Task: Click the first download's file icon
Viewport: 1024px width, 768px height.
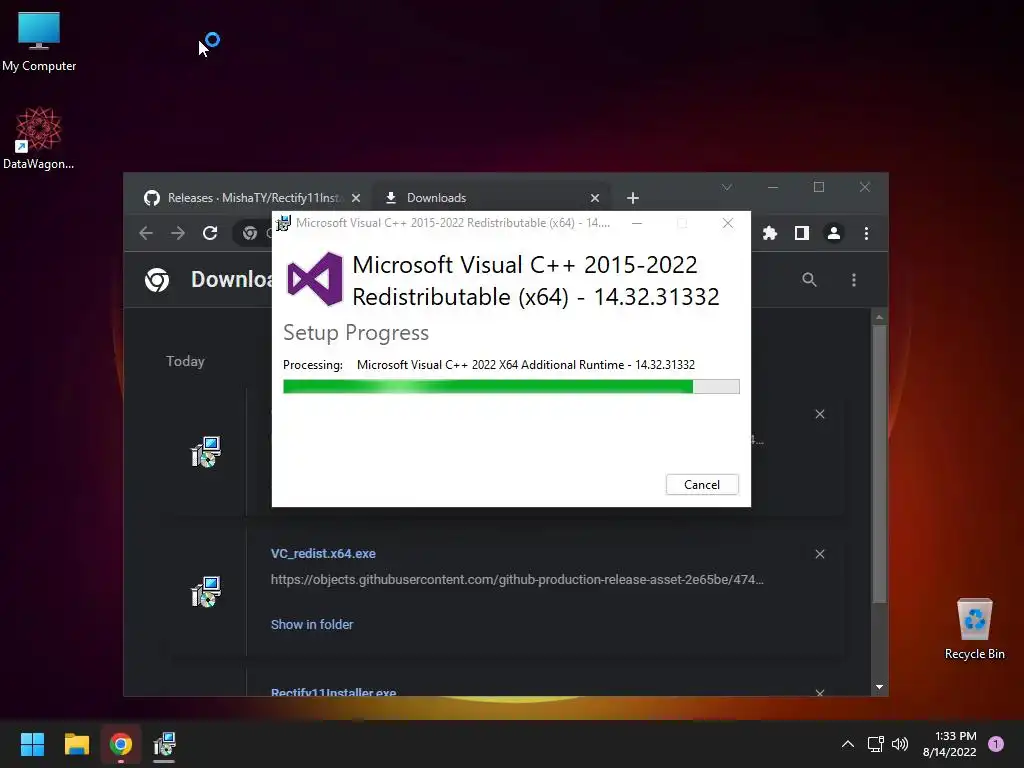Action: (x=205, y=452)
